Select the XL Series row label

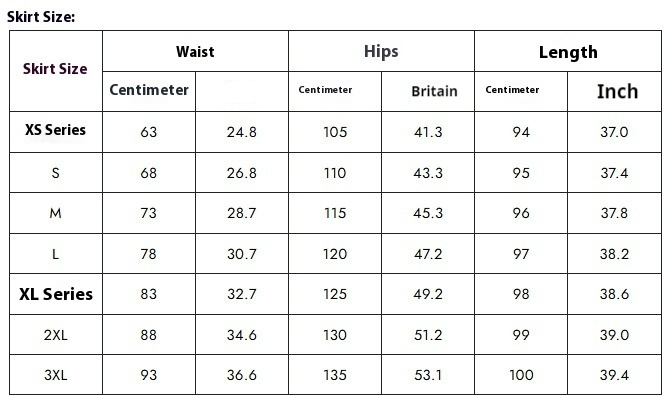[x=55, y=294]
